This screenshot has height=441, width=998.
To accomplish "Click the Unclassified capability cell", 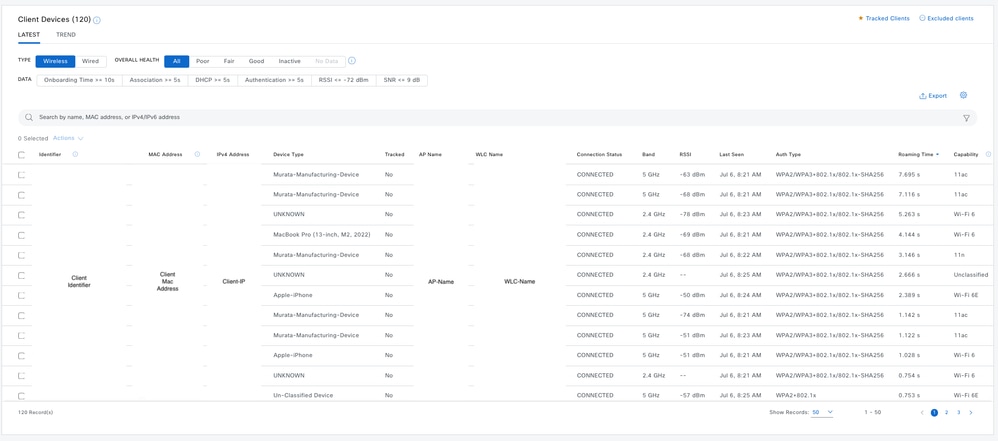I will pyautogui.click(x=971, y=275).
